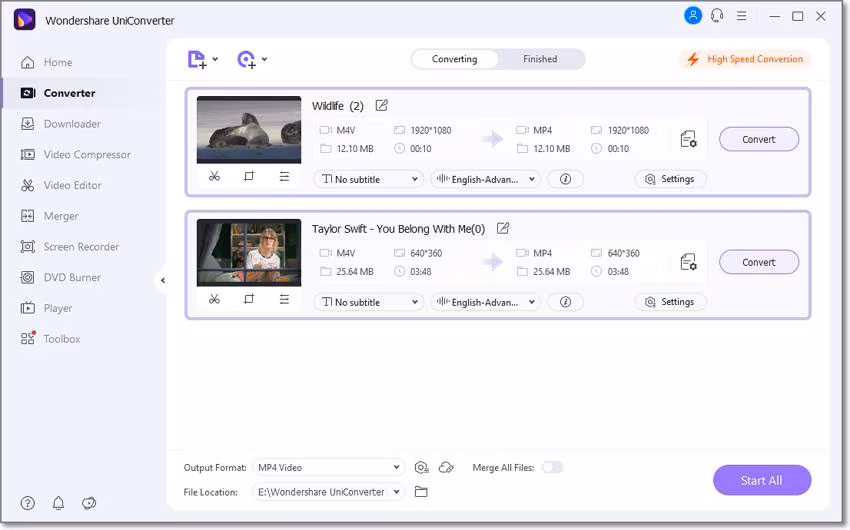Open Toolbox from sidebar

[x=50, y=339]
